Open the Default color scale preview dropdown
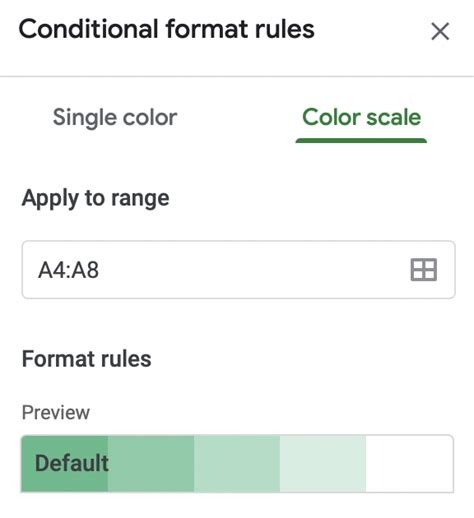474x518 pixels. tap(237, 463)
